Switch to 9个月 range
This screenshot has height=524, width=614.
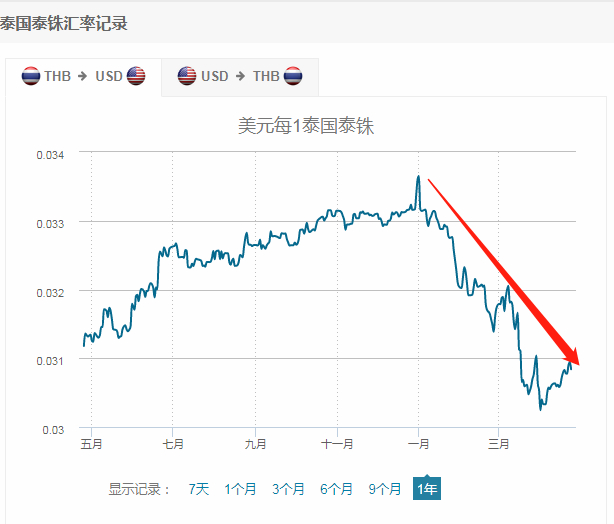click(384, 489)
